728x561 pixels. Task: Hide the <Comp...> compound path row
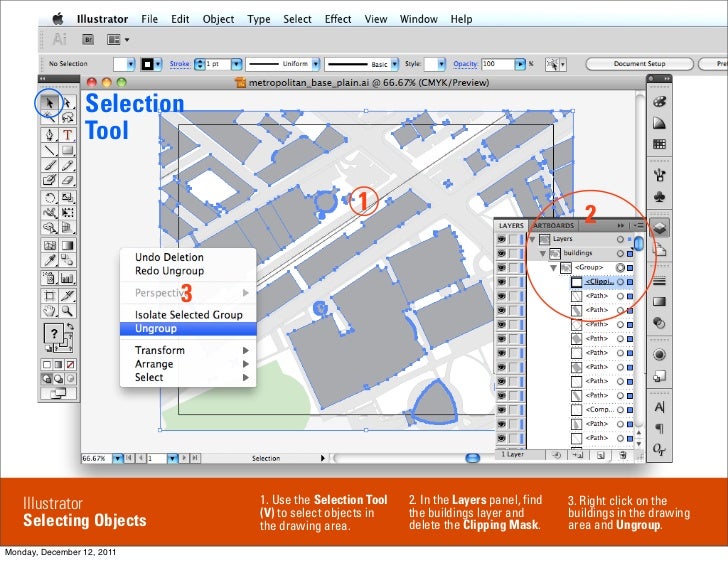pos(501,410)
